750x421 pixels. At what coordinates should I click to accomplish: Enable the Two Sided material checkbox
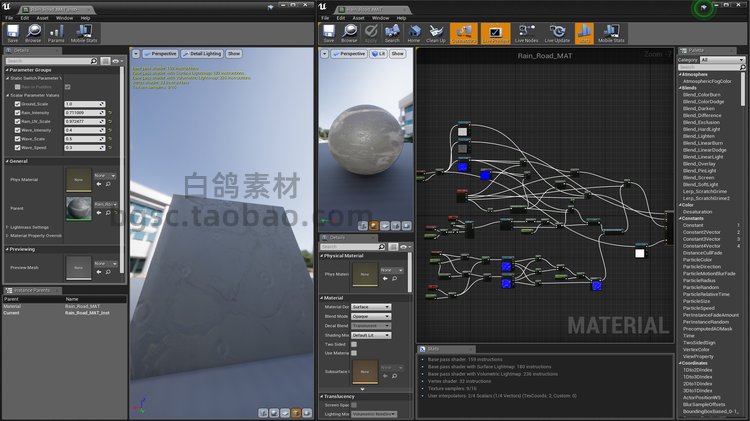pyautogui.click(x=355, y=344)
